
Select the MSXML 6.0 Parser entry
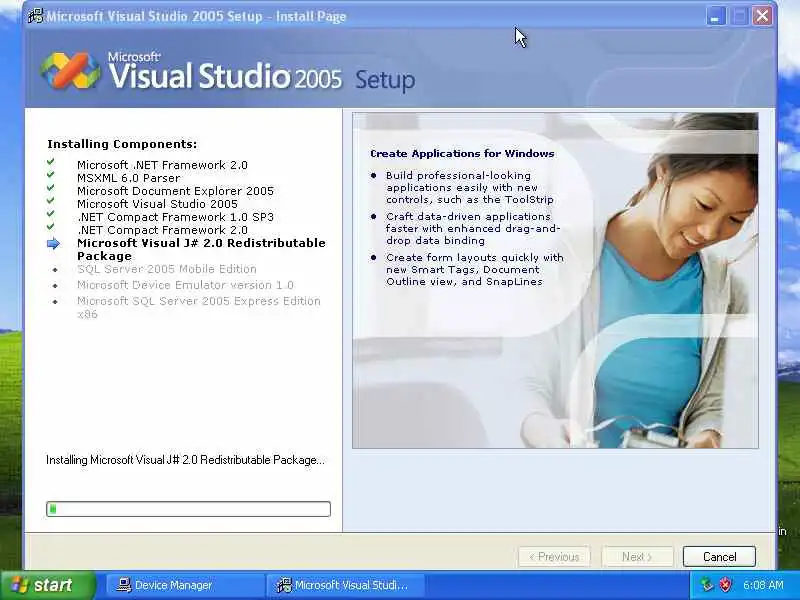pyautogui.click(x=129, y=178)
